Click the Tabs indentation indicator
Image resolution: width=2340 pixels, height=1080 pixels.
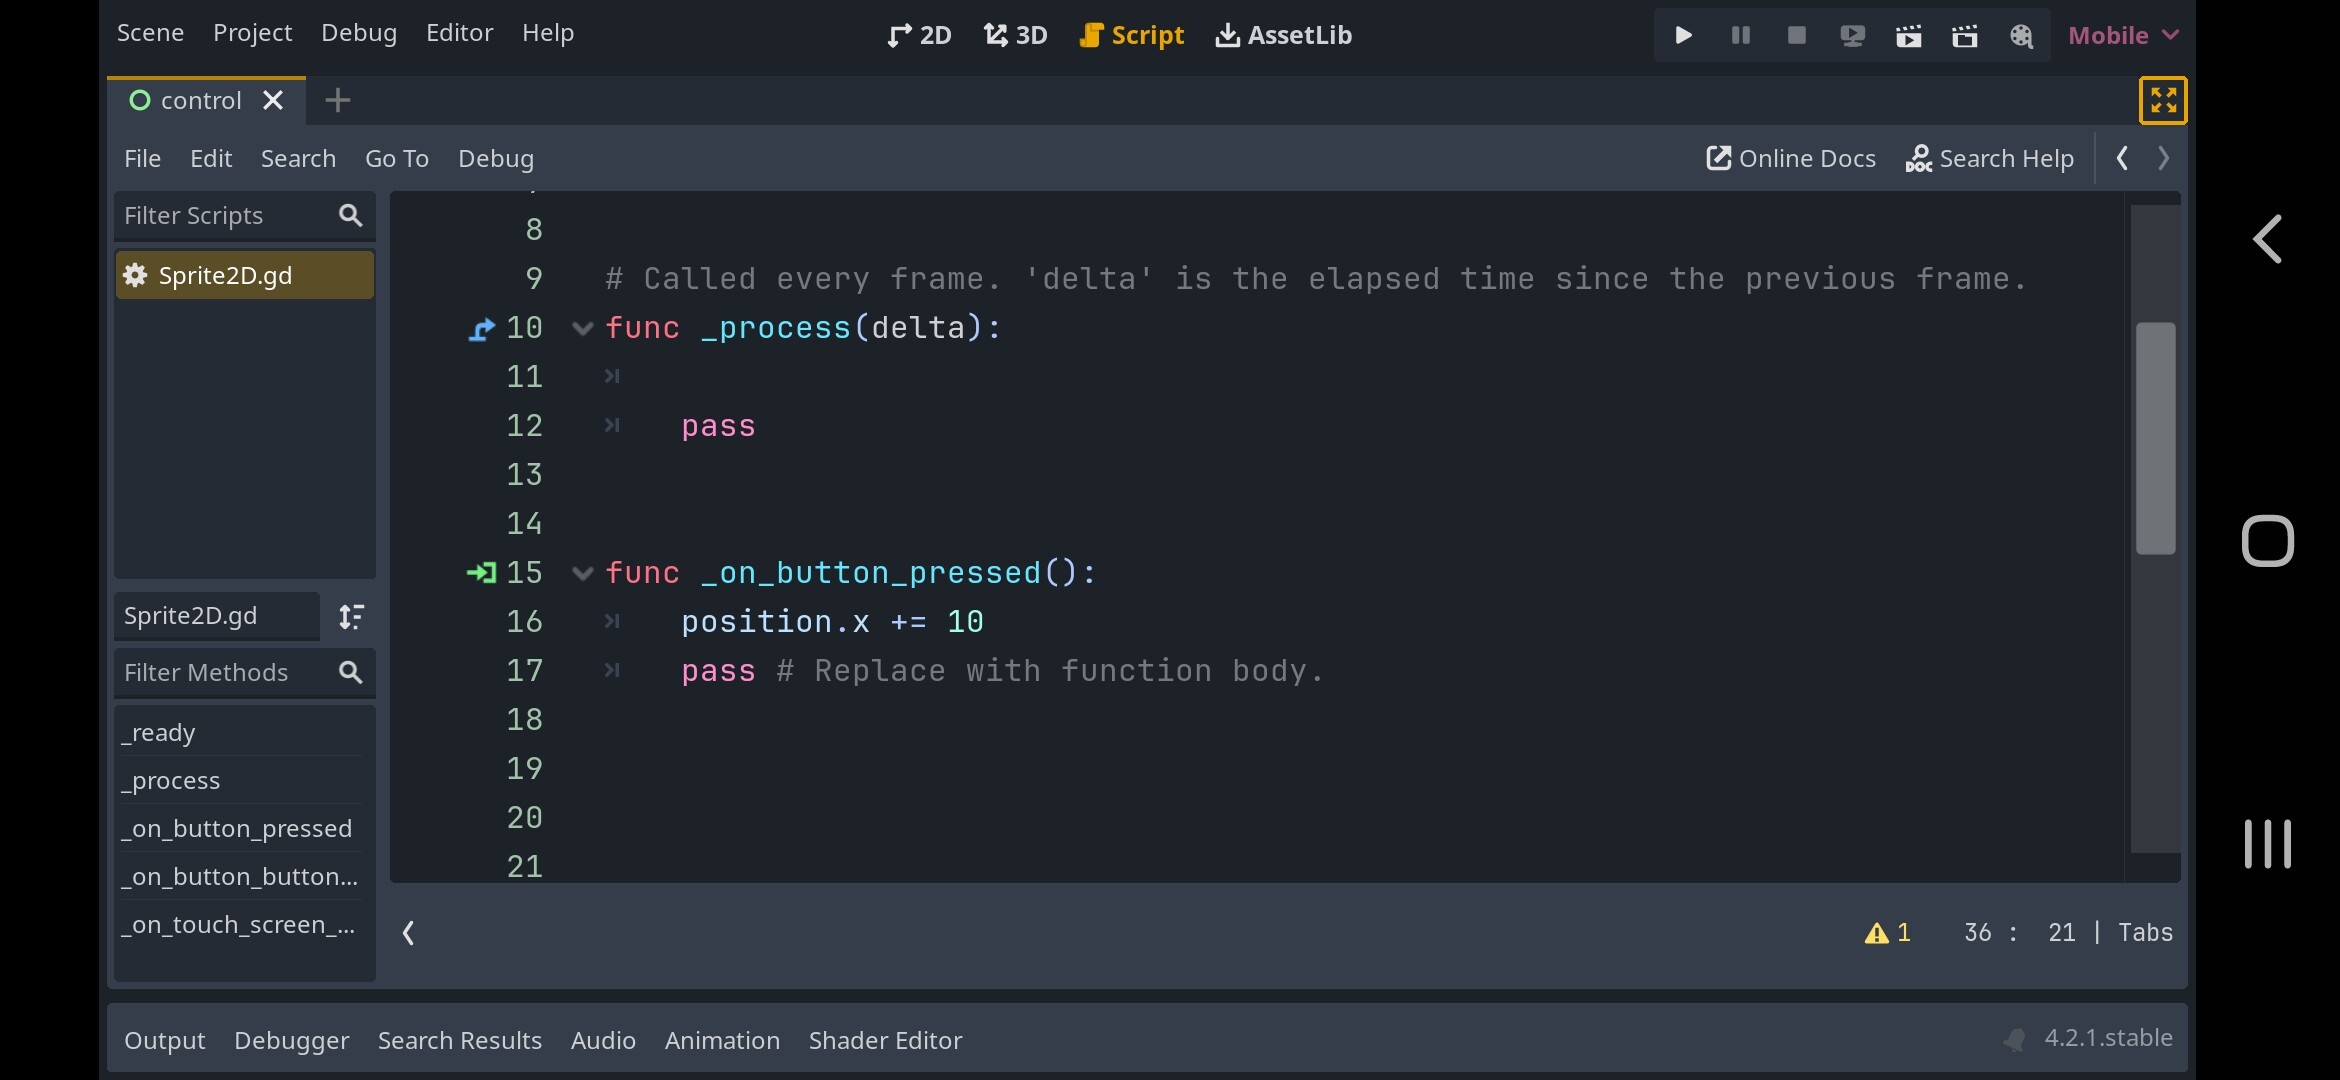tap(2146, 933)
